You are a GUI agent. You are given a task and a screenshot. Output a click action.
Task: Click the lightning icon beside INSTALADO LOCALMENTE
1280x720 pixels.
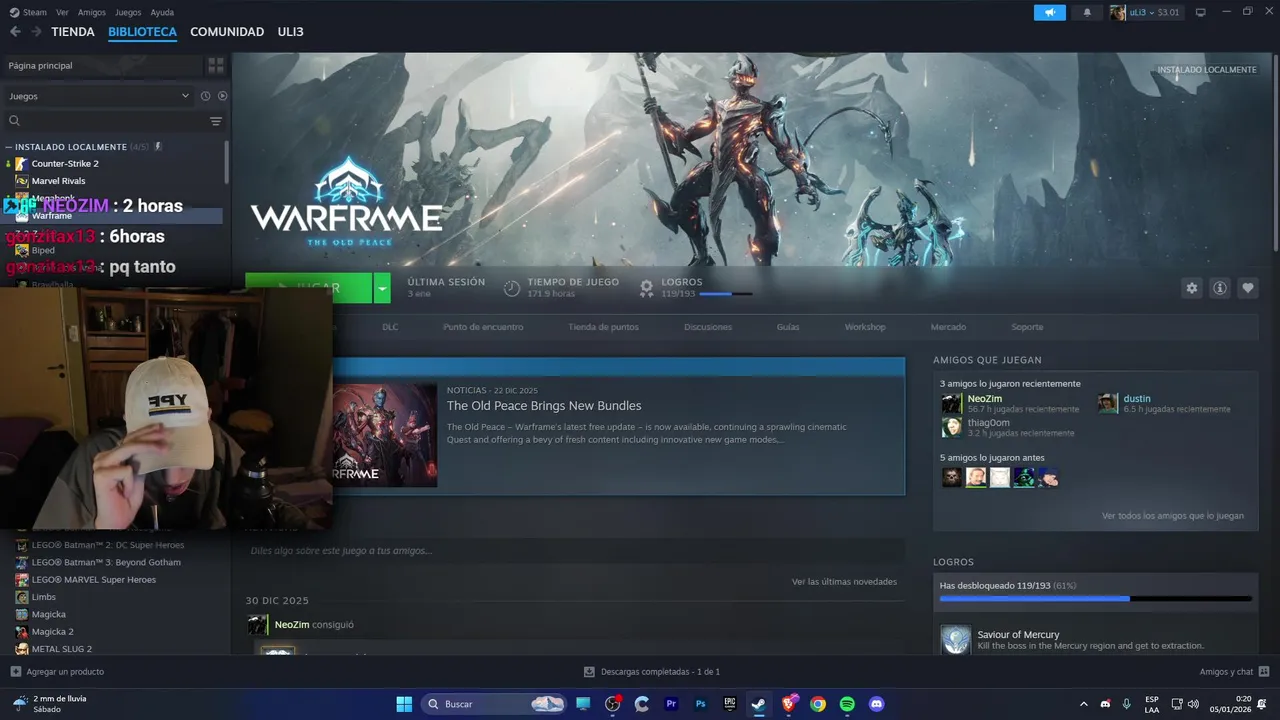point(158,147)
